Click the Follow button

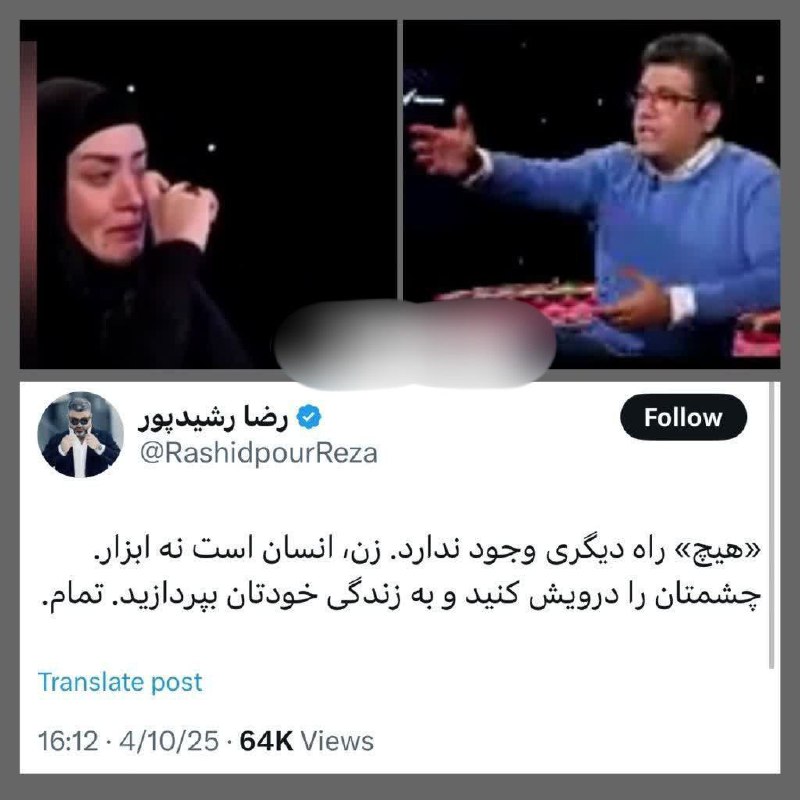pyautogui.click(x=683, y=417)
